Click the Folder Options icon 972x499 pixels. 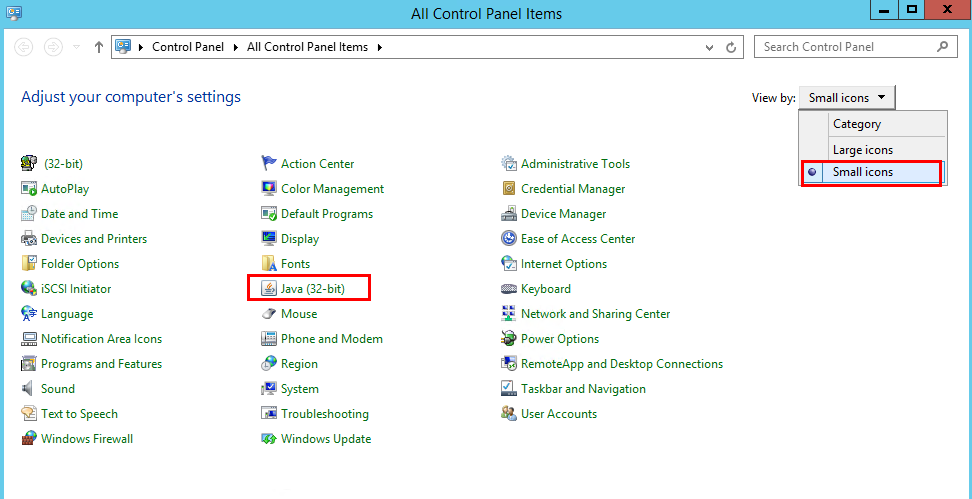point(29,263)
